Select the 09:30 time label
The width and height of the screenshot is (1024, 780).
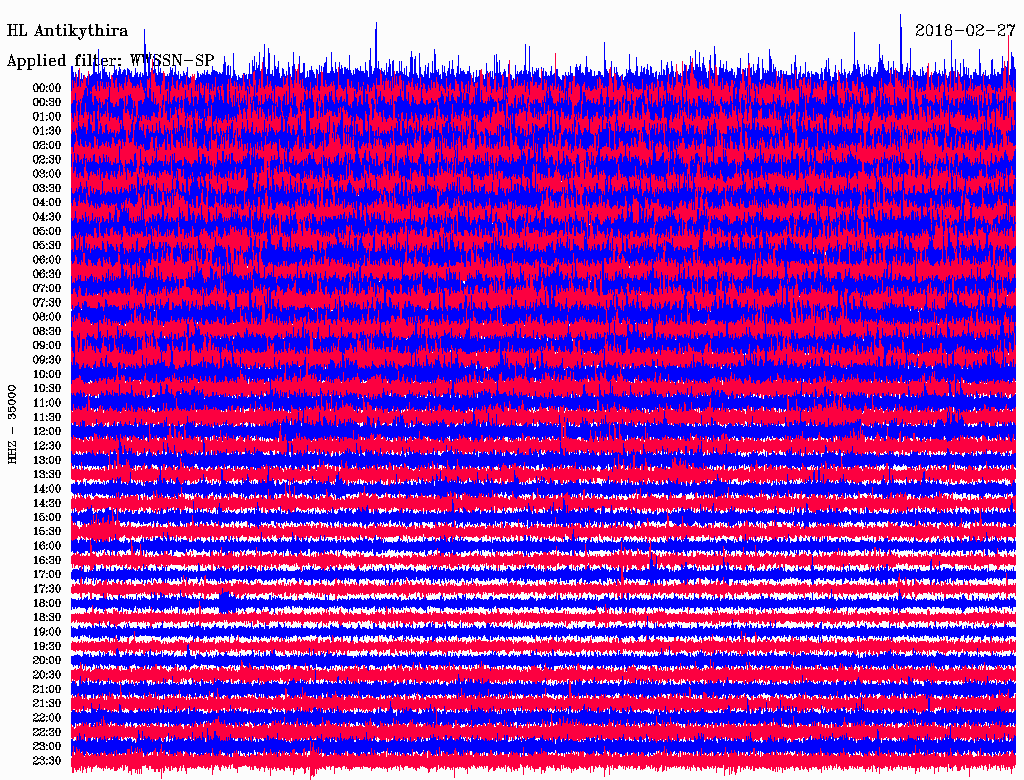(x=47, y=360)
